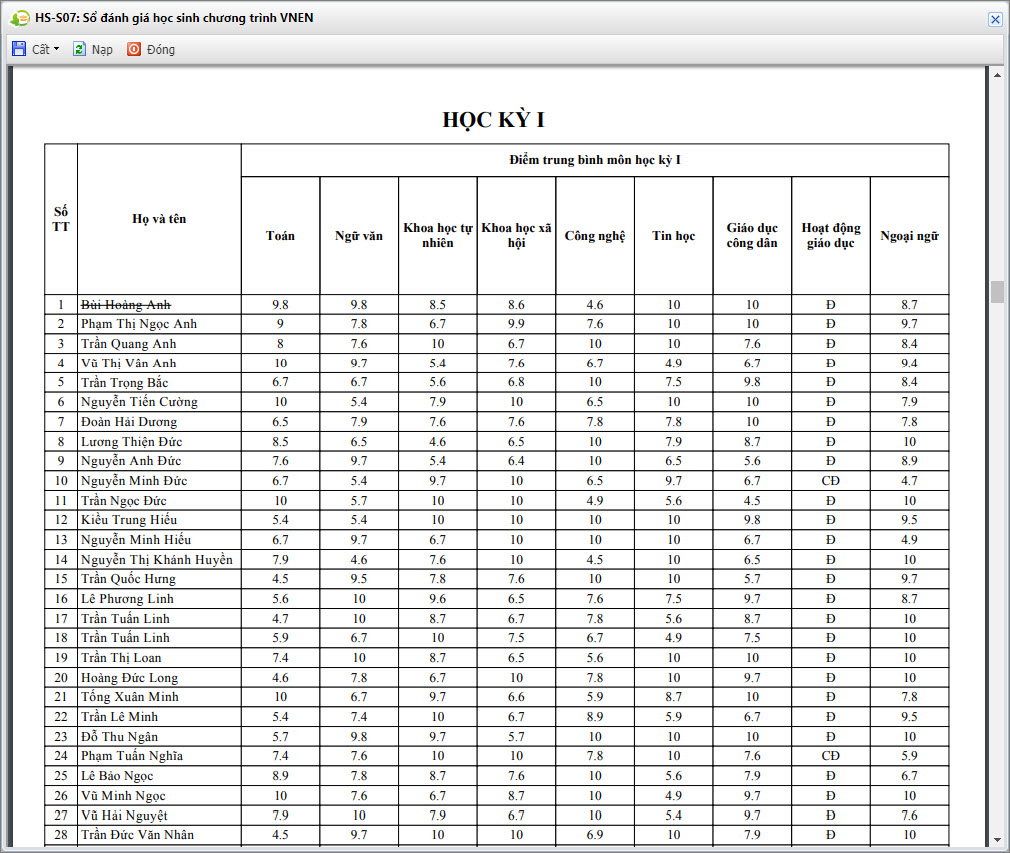Click the Họ và tên header
Screen dimensions: 1010x853
tap(159, 219)
